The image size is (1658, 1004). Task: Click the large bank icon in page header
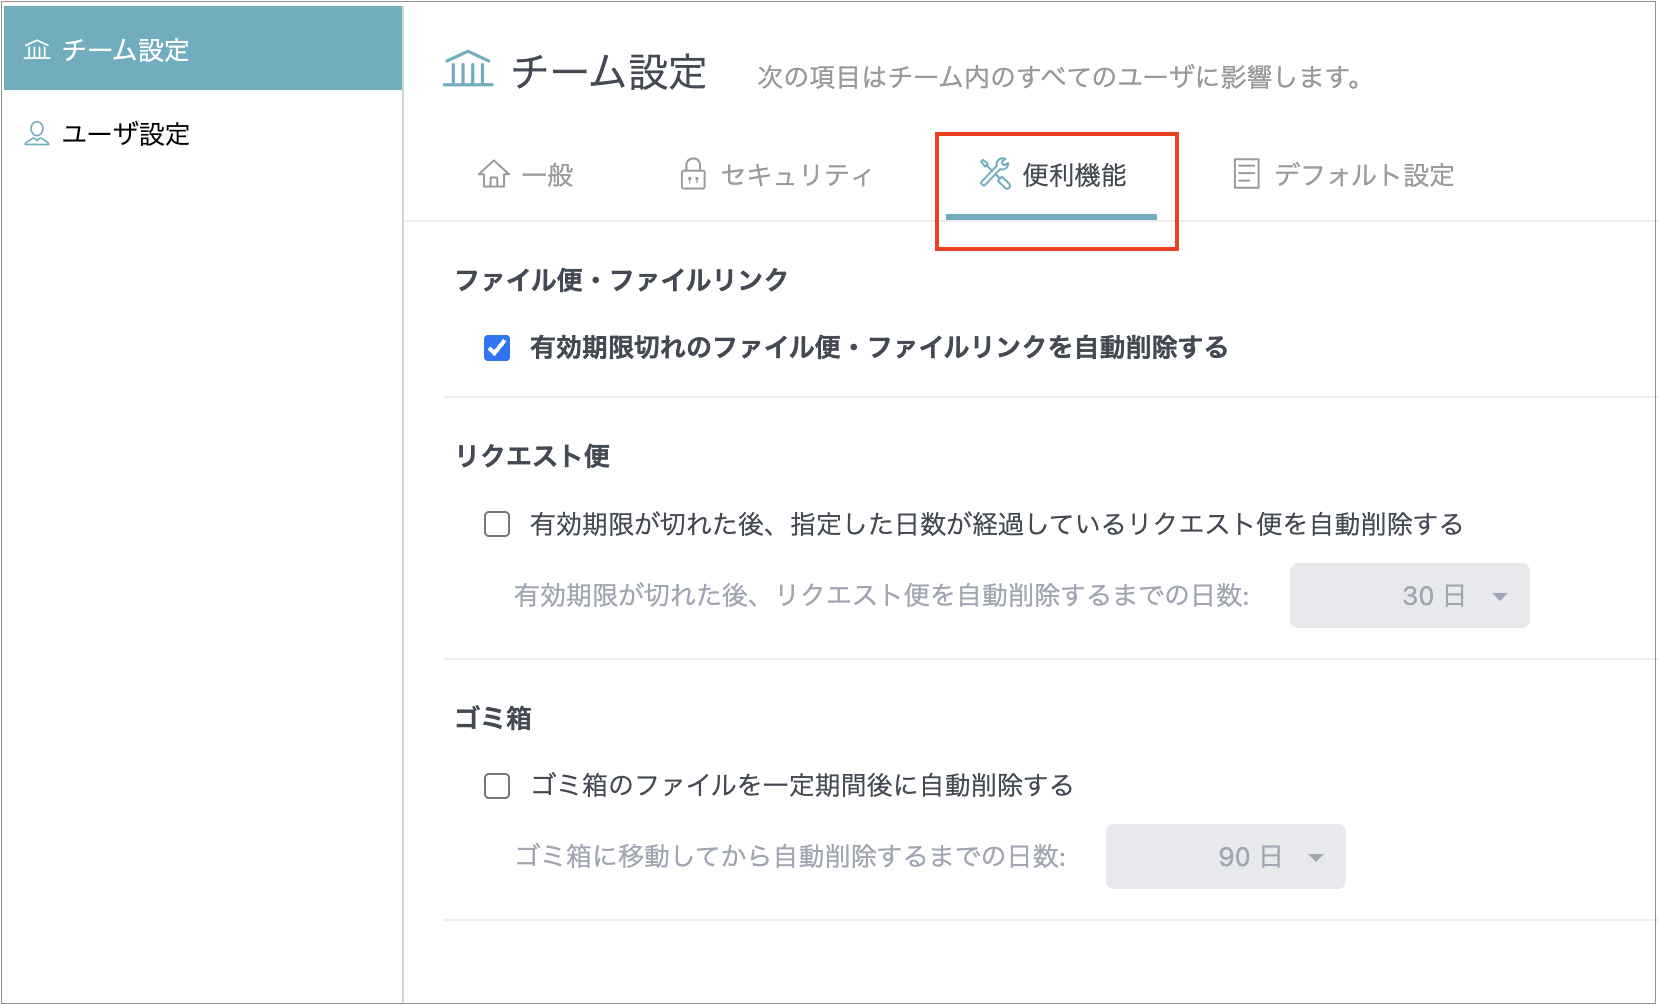(468, 70)
